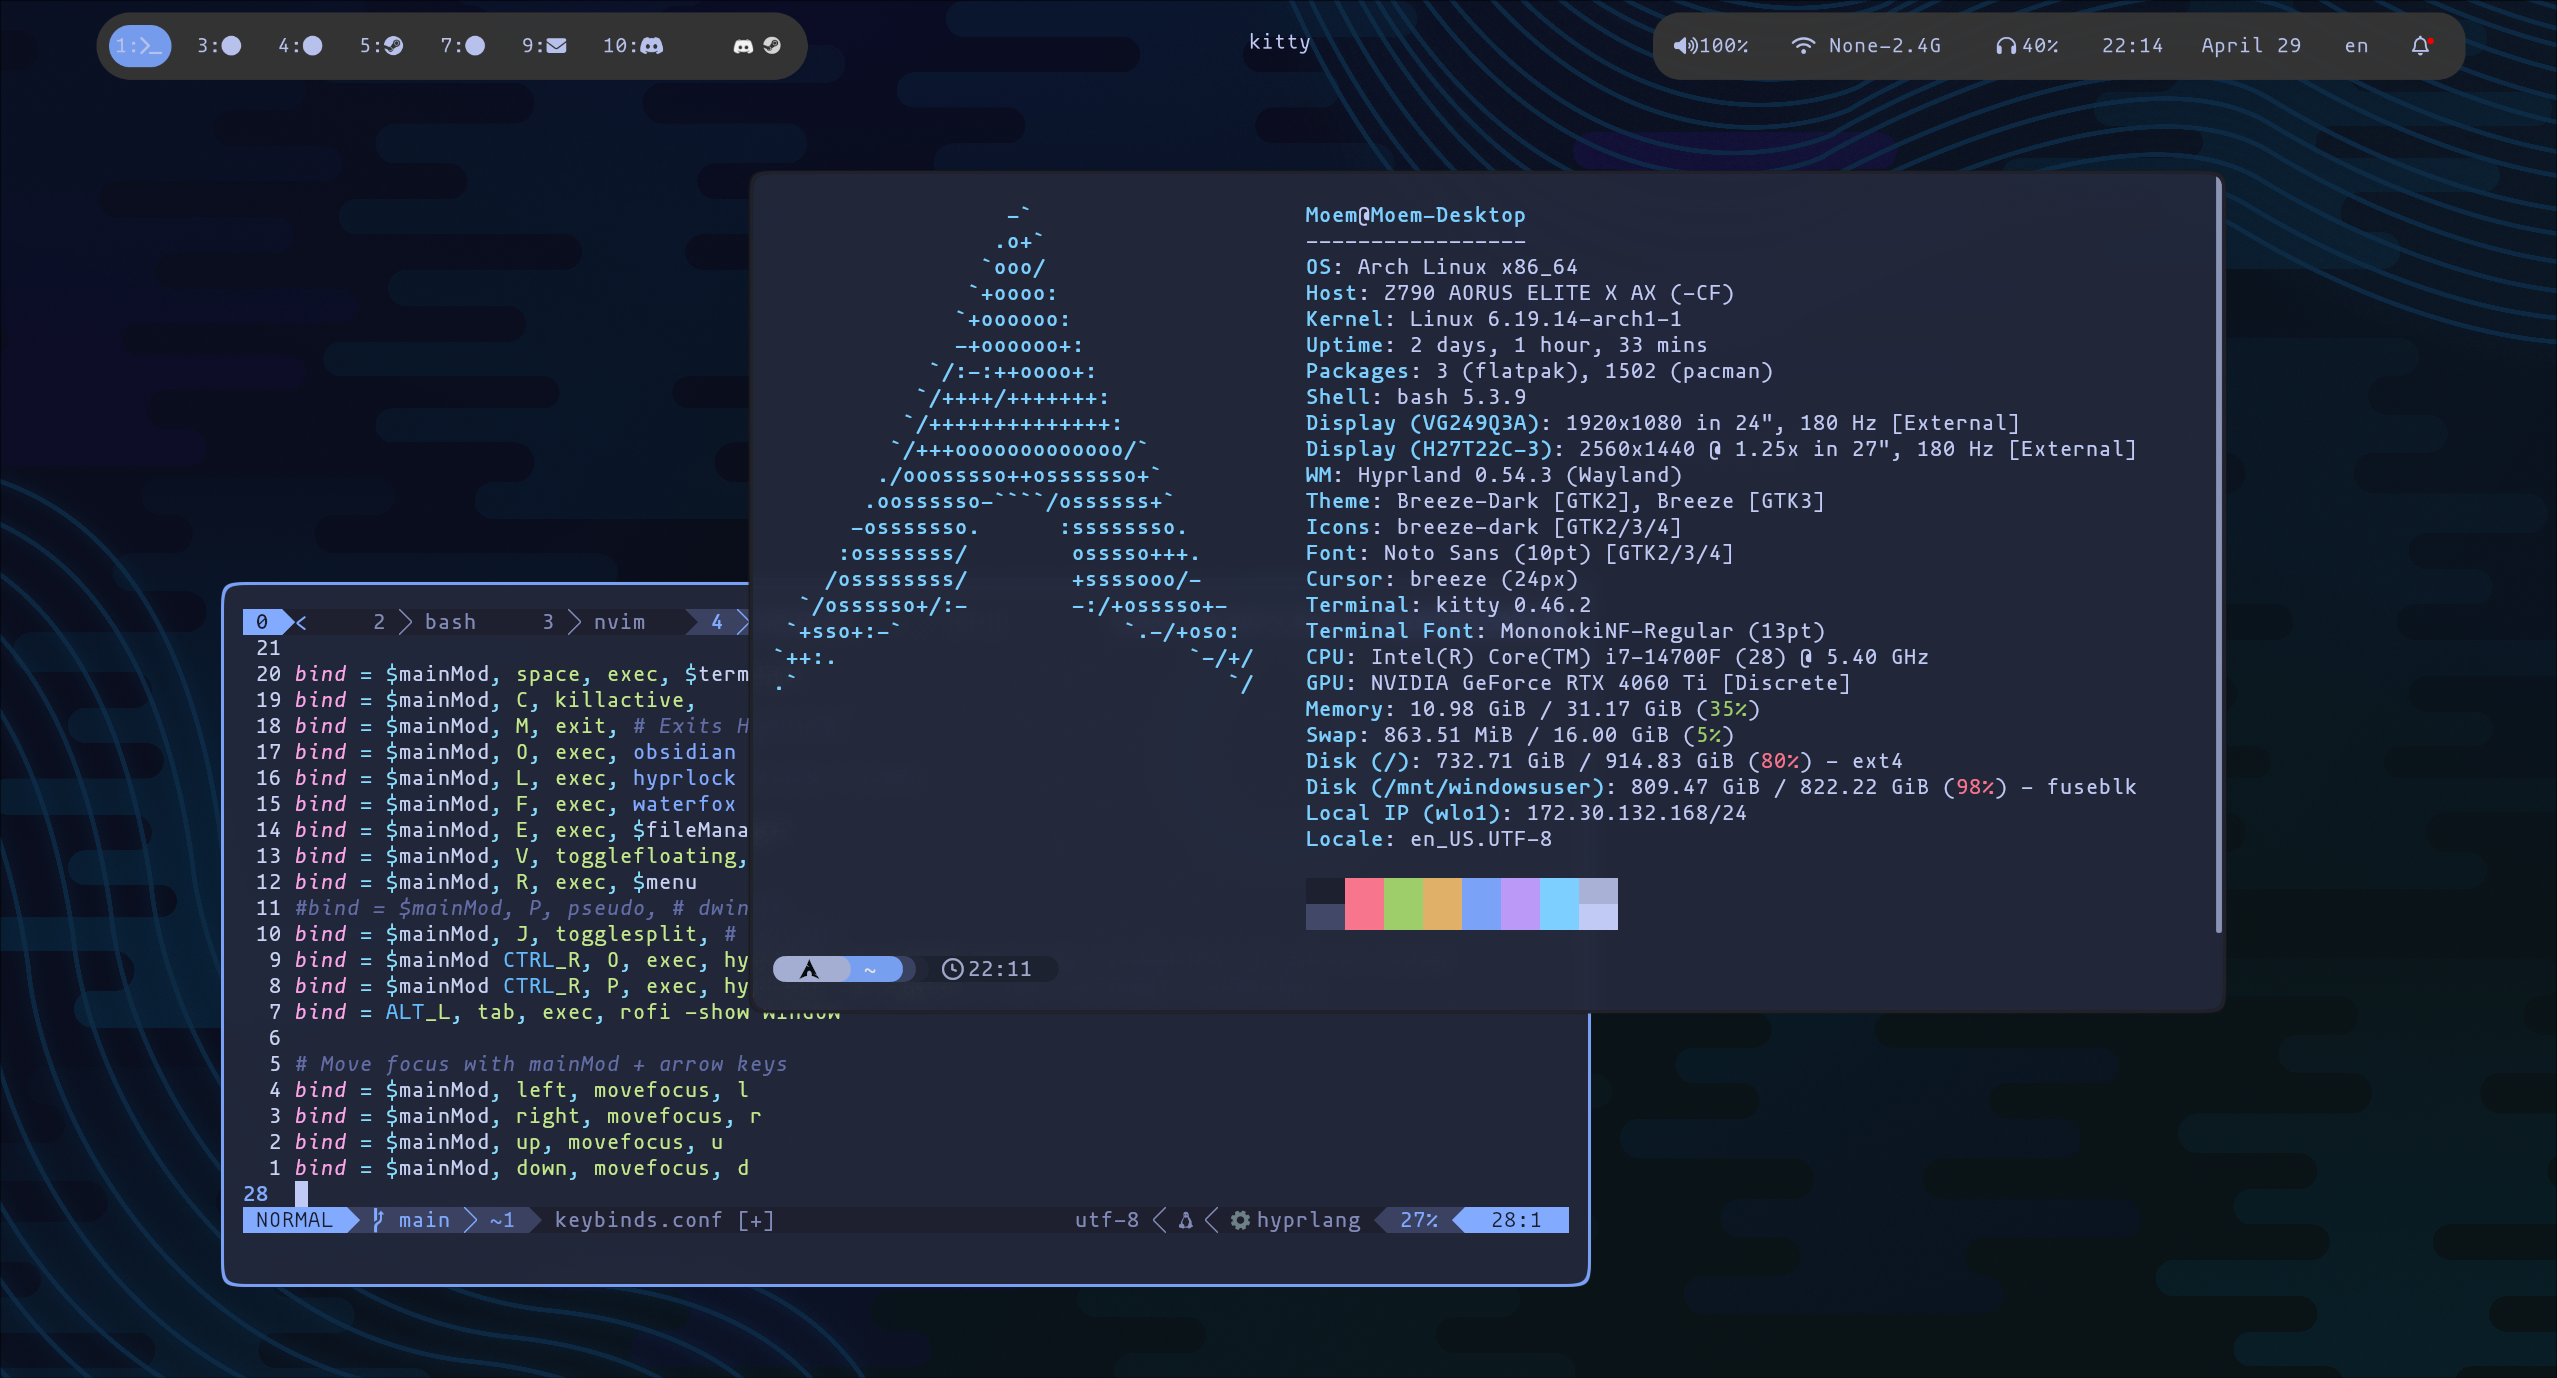Click the kitty window title in the bar
This screenshot has height=1378, width=2557.
click(x=1279, y=42)
